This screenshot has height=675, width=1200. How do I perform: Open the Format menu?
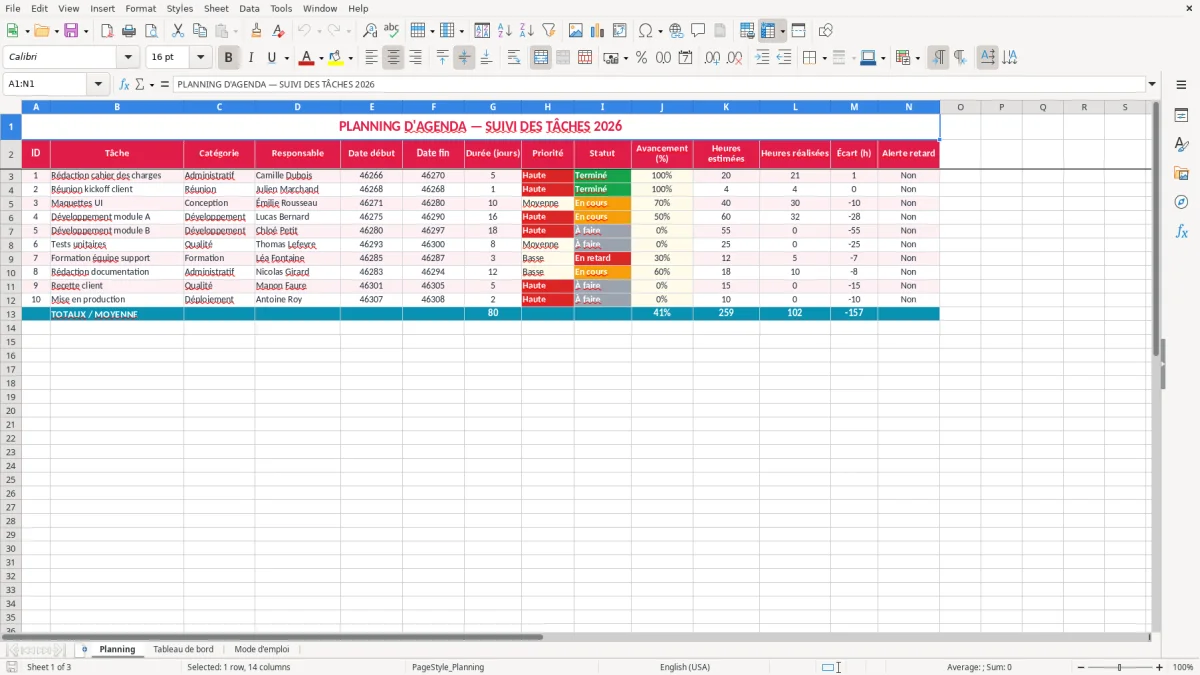coord(140,8)
